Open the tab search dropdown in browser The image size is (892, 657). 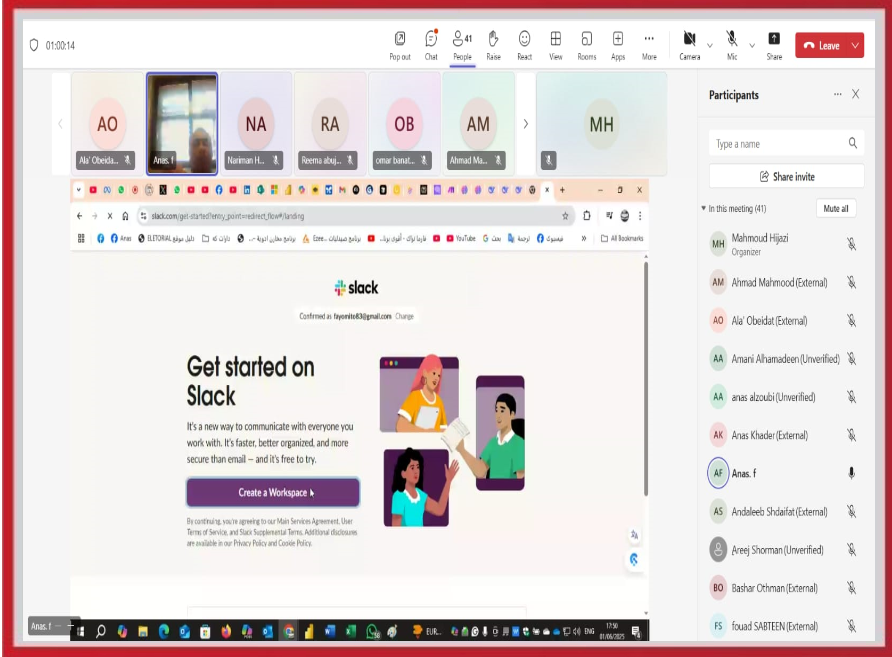pyautogui.click(x=79, y=190)
